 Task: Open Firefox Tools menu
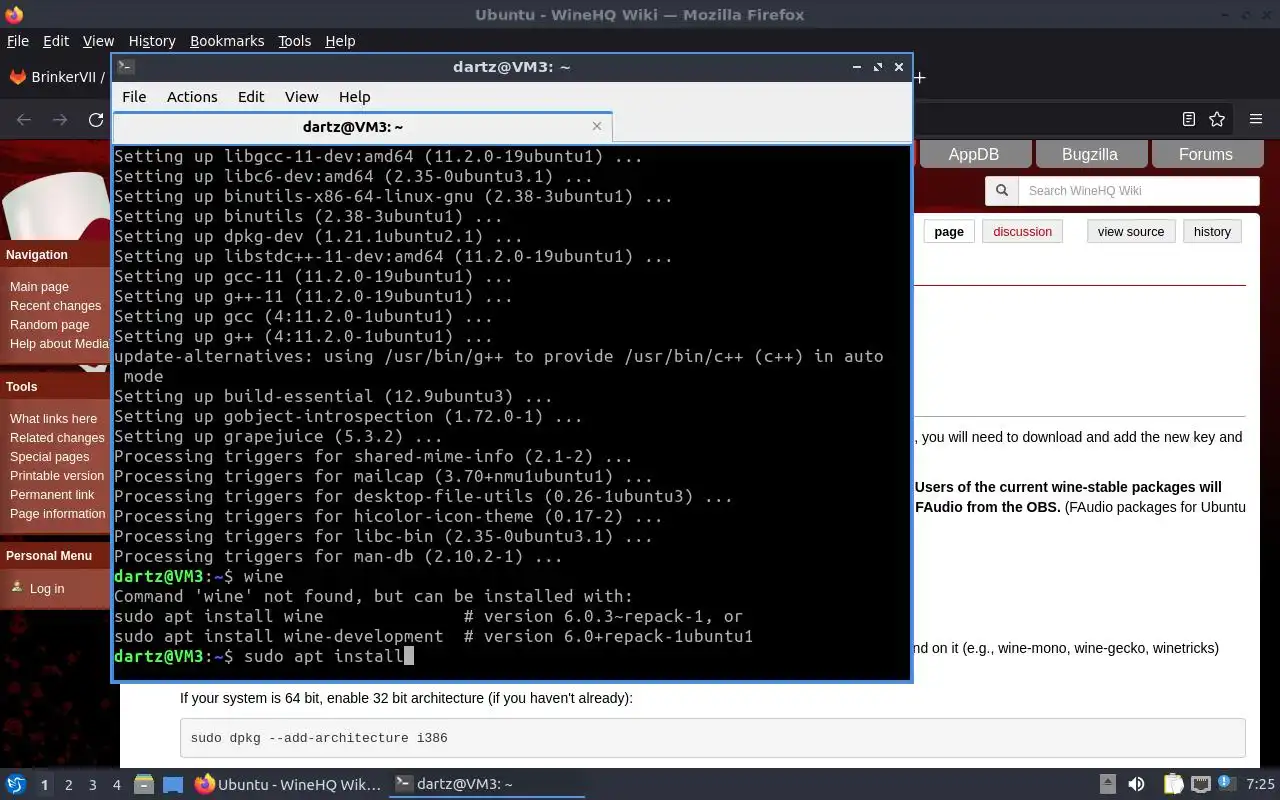(294, 41)
